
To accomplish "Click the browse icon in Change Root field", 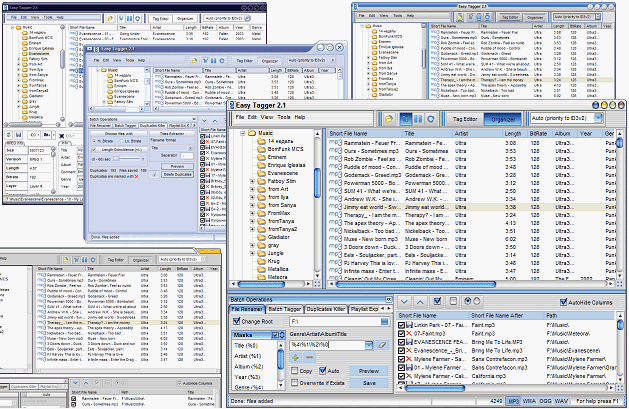I will point(384,322).
